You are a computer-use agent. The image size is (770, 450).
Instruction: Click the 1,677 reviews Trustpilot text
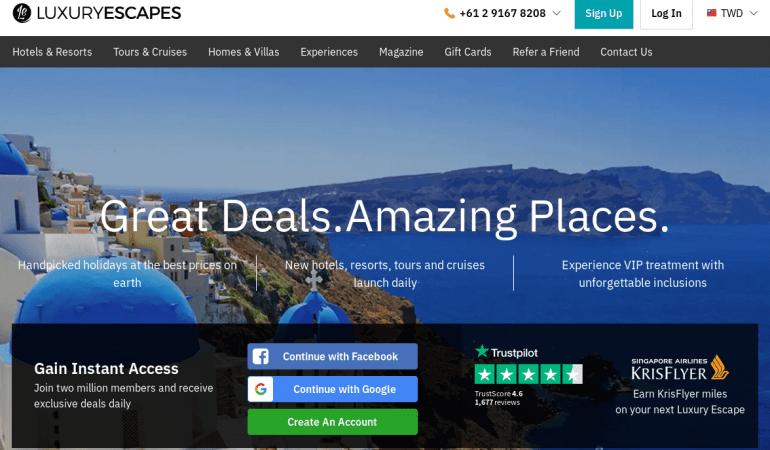[x=497, y=402]
